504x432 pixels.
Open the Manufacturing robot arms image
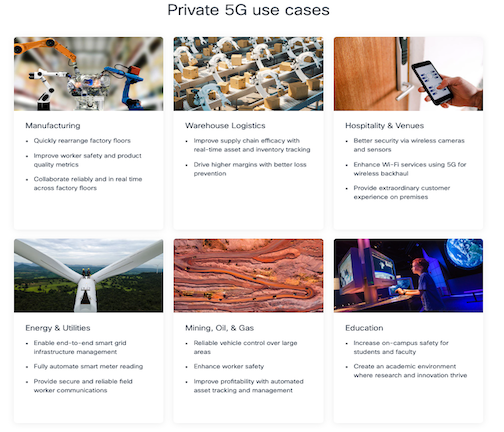[89, 74]
